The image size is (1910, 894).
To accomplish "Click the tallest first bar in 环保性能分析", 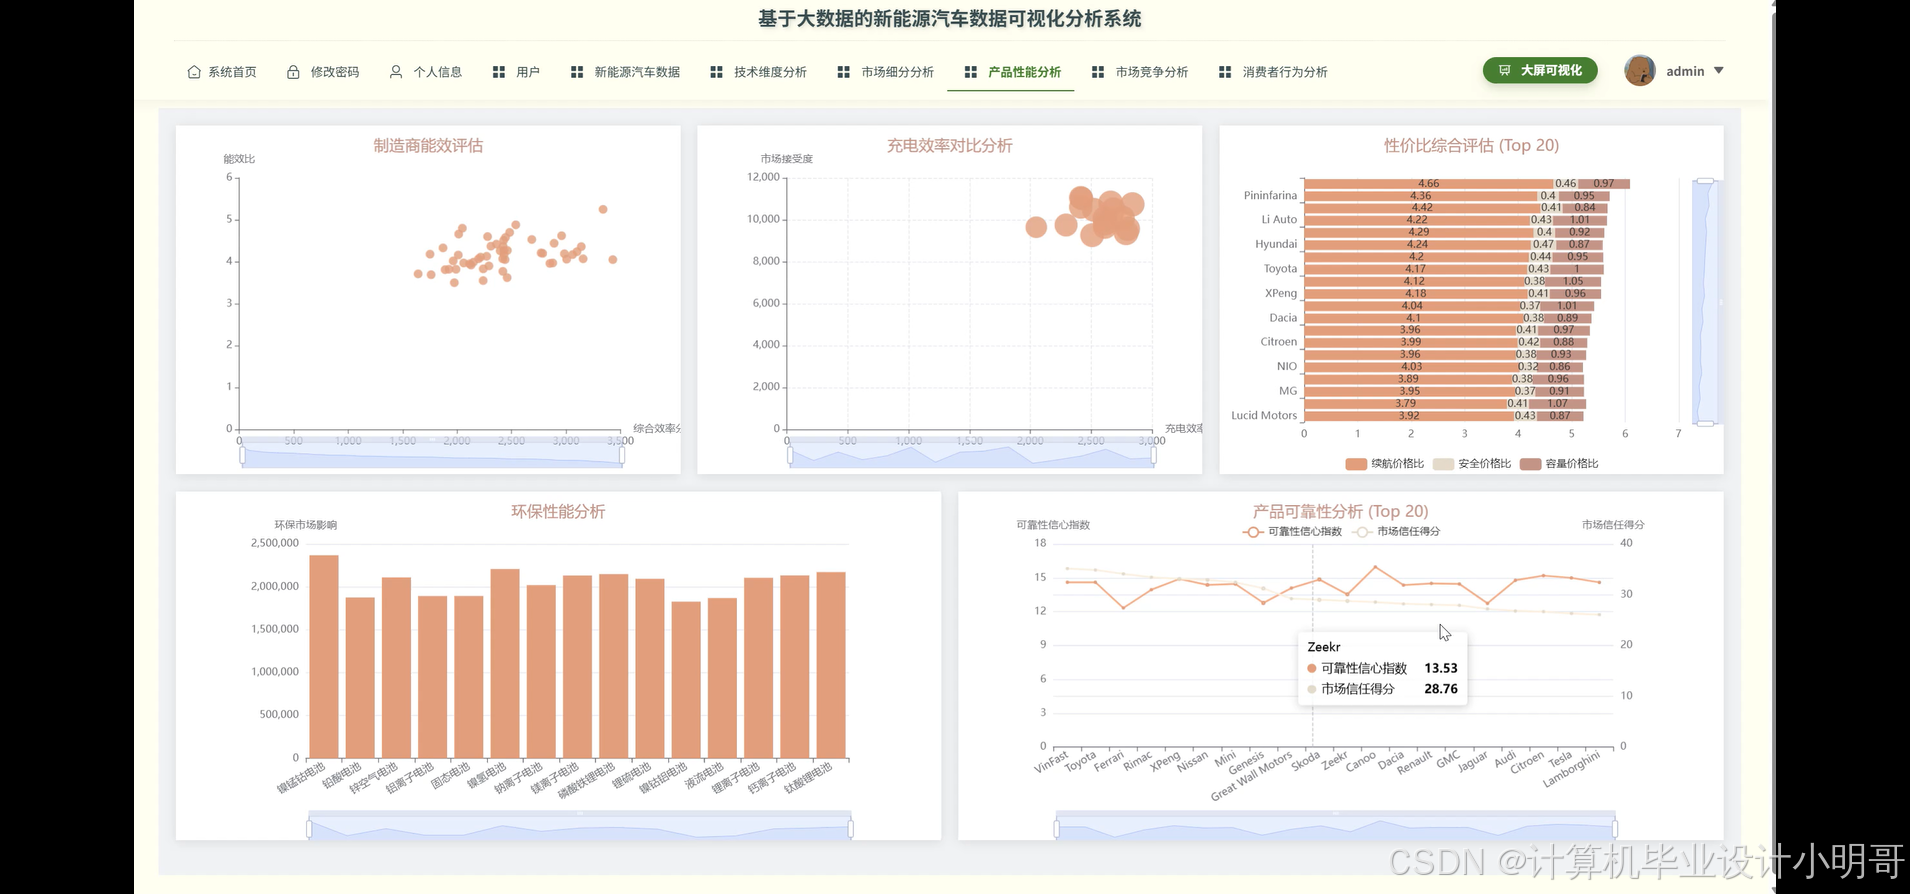I will [324, 656].
